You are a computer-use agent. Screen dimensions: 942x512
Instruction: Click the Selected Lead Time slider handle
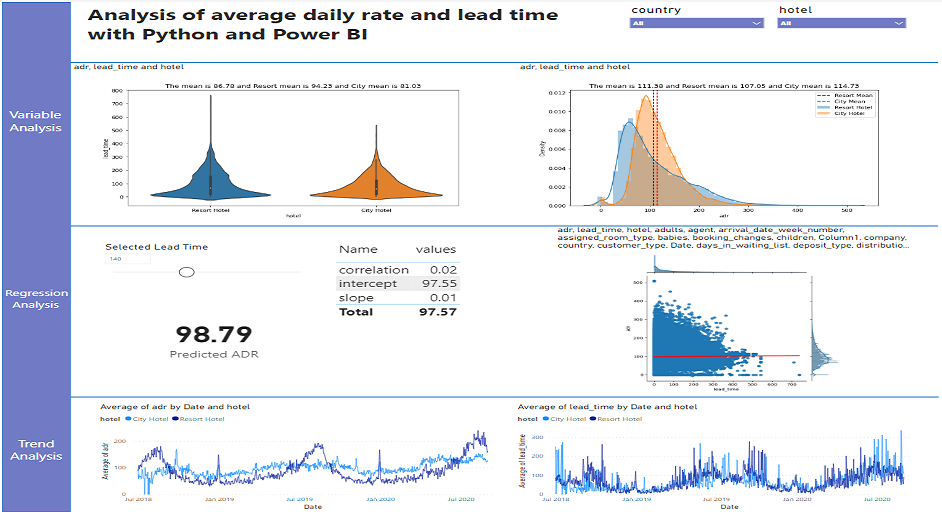click(186, 271)
